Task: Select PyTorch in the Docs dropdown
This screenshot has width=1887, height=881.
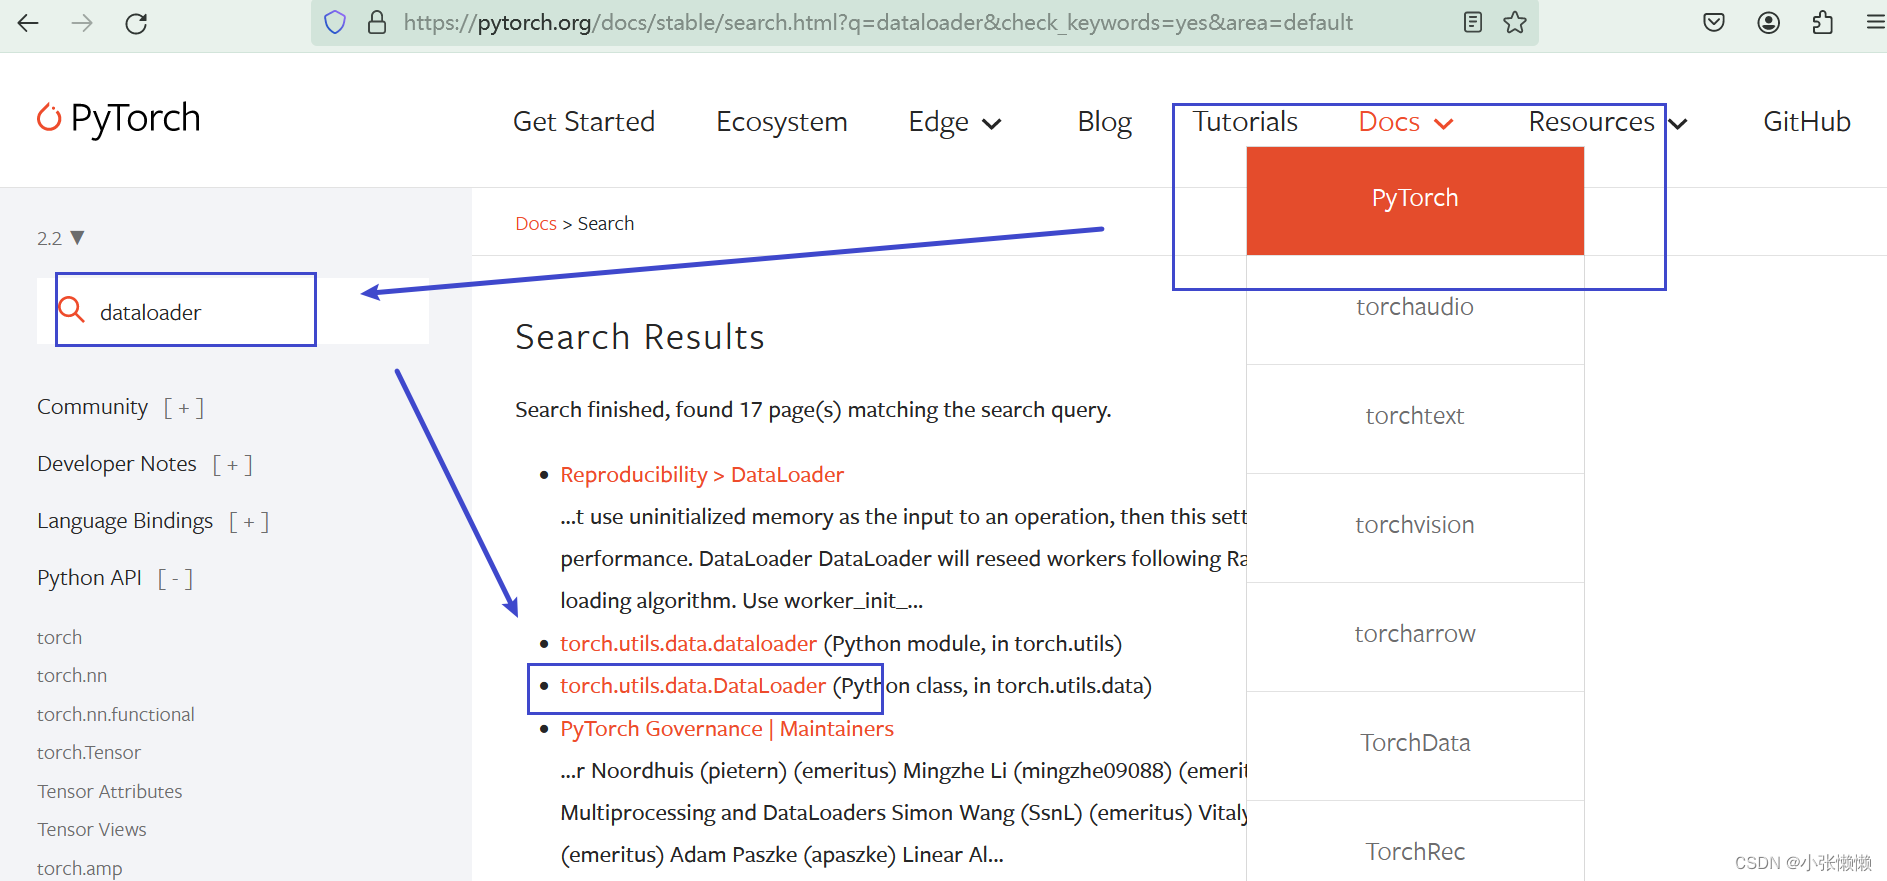Action: tap(1415, 199)
